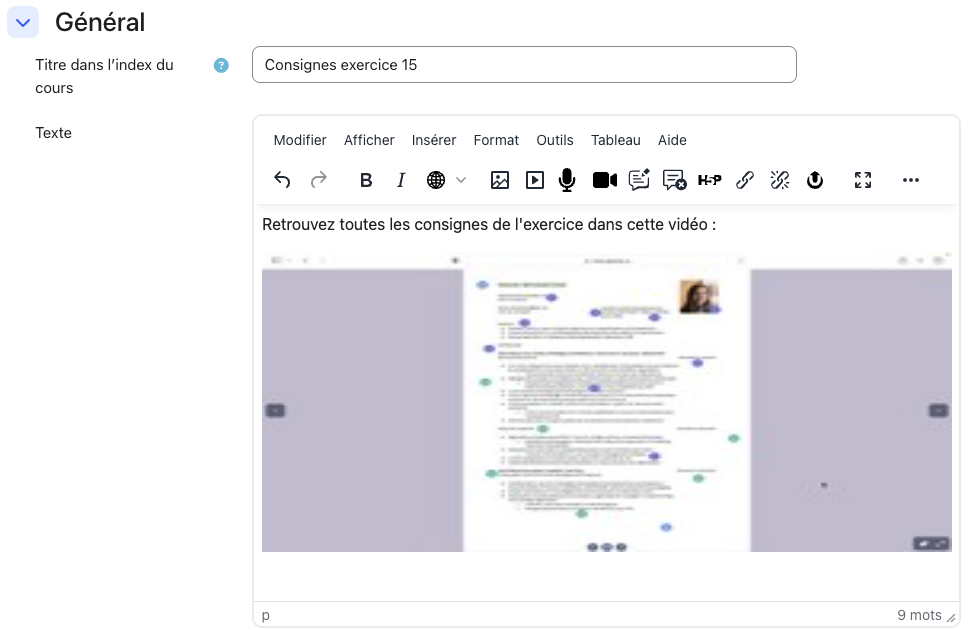Screen dimensions: 968x630
Task: Insert a link with chain icon
Action: click(745, 180)
